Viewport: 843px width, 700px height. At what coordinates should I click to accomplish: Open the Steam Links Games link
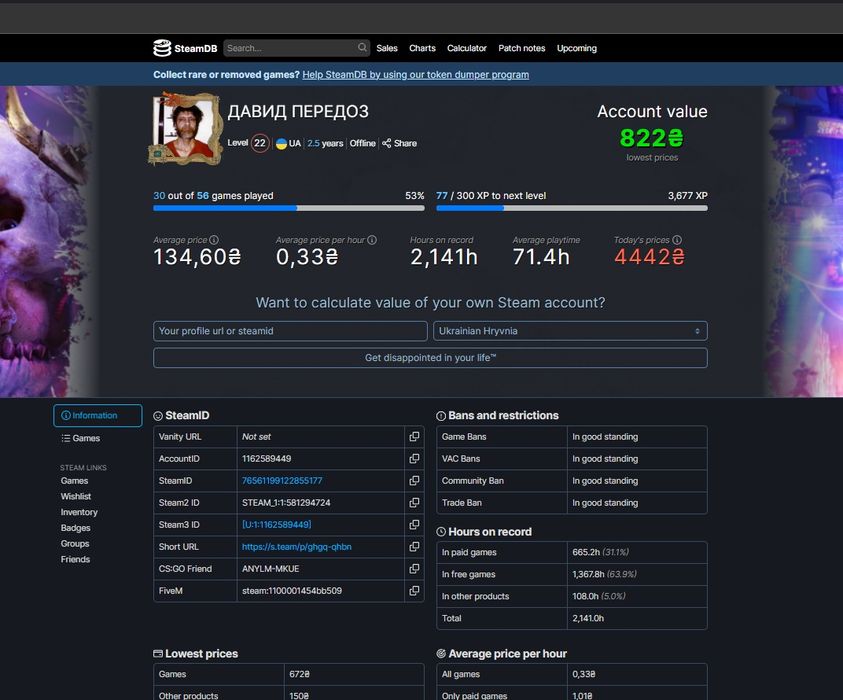[x=74, y=481]
